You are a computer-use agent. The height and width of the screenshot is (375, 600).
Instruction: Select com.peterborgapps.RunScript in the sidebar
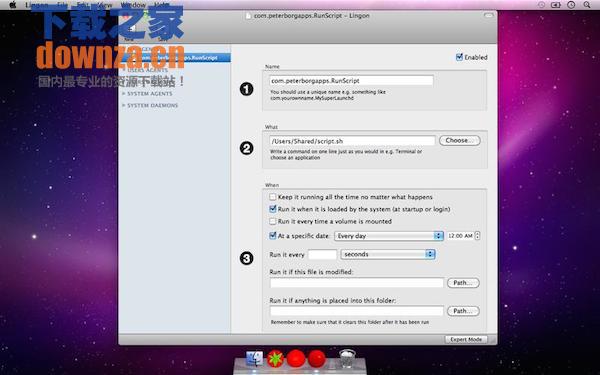[175, 57]
